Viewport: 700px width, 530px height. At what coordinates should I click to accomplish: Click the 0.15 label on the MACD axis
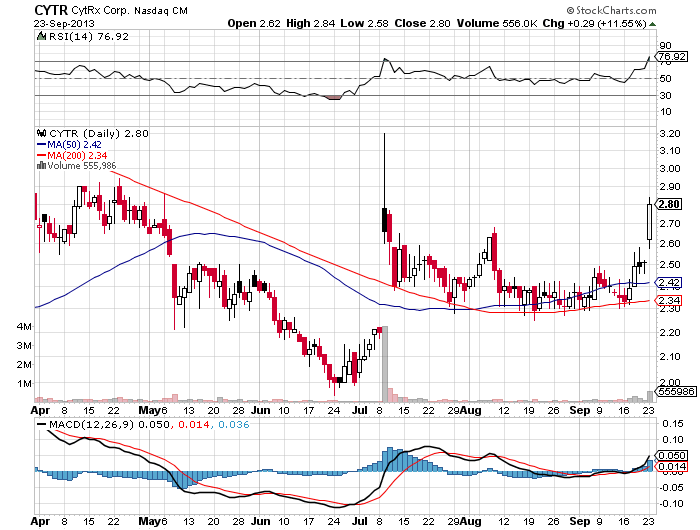(x=672, y=423)
